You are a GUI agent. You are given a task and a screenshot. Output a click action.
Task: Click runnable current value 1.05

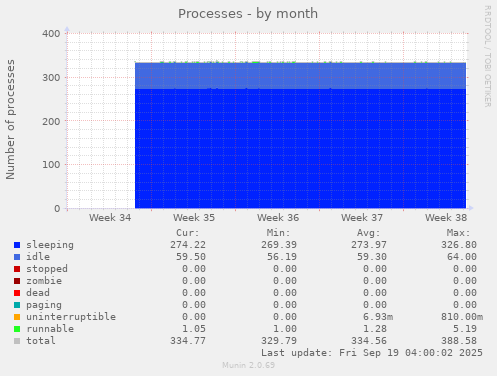pyautogui.click(x=194, y=329)
